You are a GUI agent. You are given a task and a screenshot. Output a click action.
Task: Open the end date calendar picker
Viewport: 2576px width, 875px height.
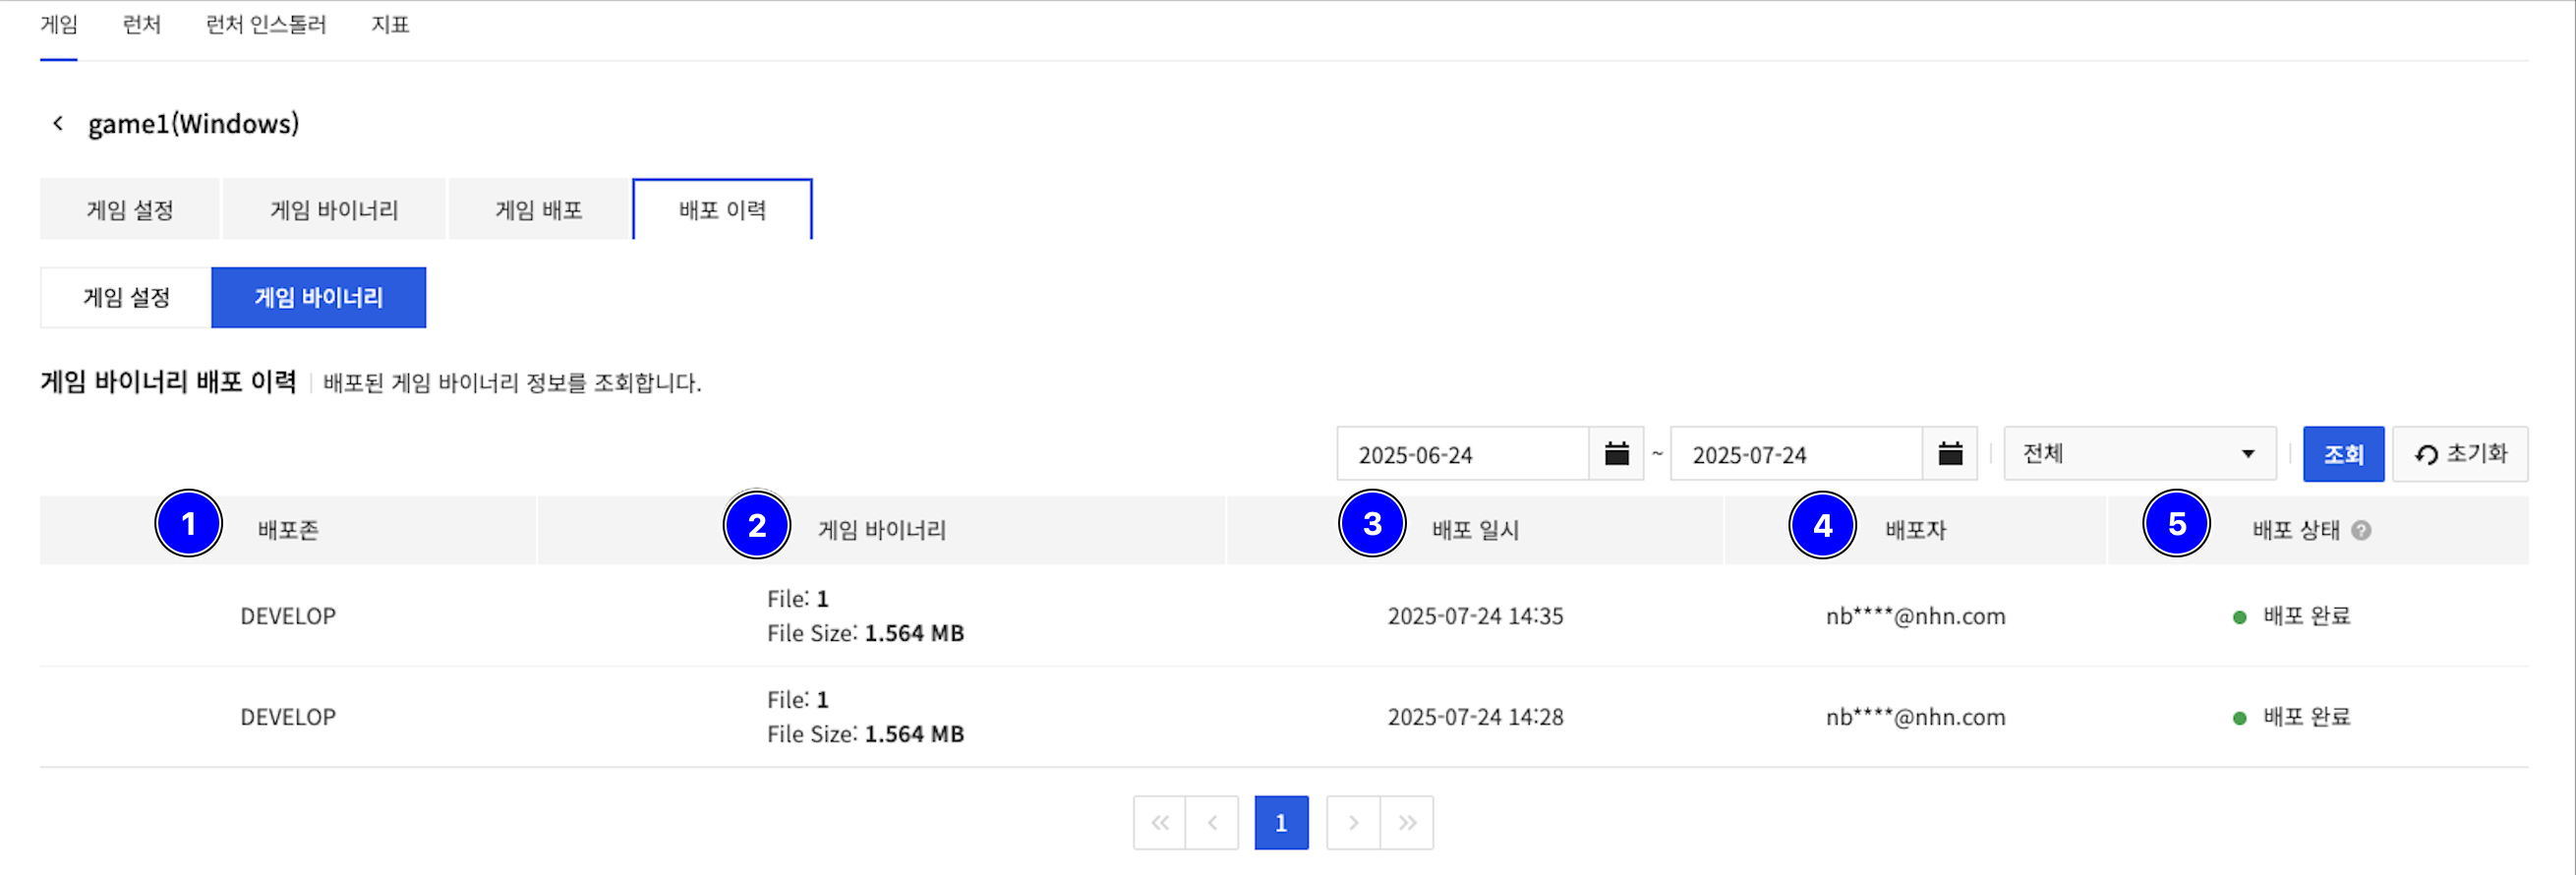coord(1949,454)
